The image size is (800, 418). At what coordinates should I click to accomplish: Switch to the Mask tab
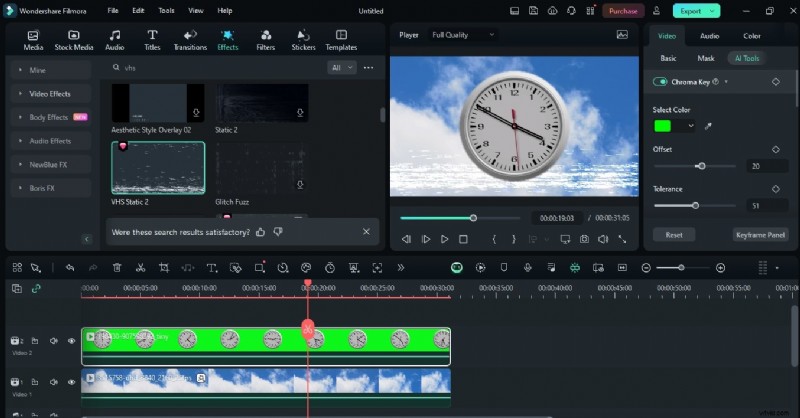(706, 58)
